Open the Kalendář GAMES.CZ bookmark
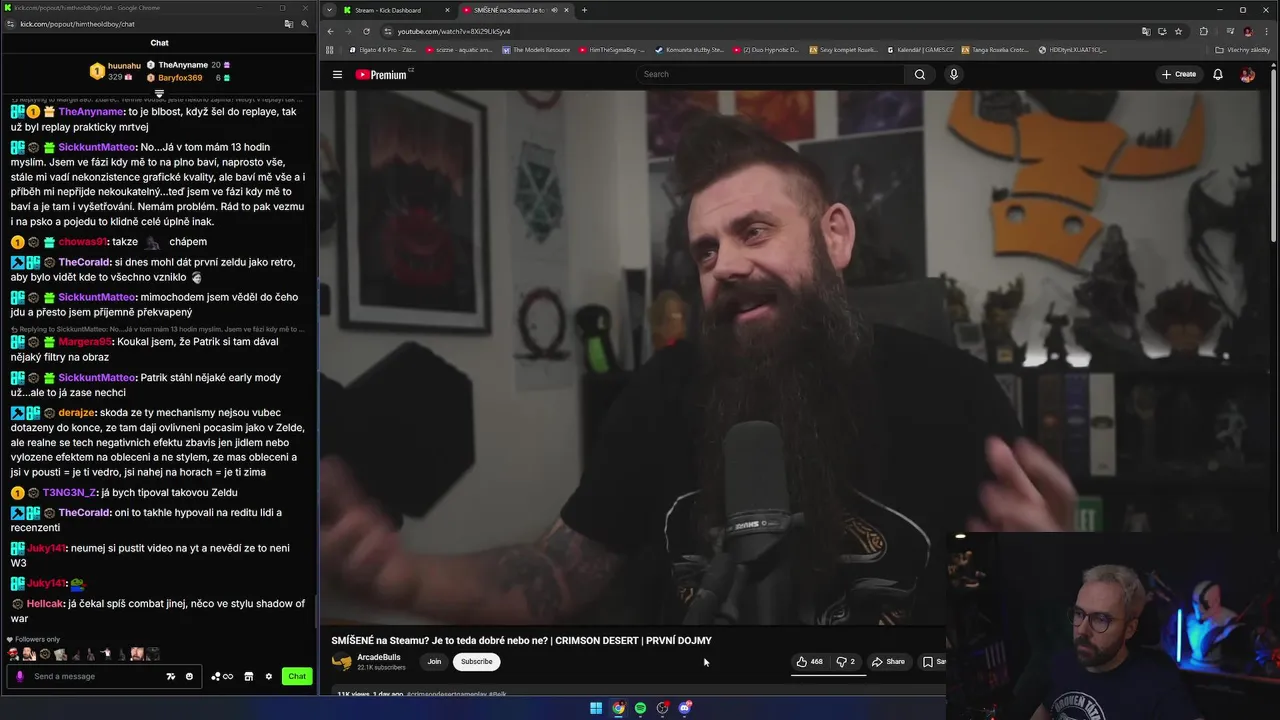 919,49
